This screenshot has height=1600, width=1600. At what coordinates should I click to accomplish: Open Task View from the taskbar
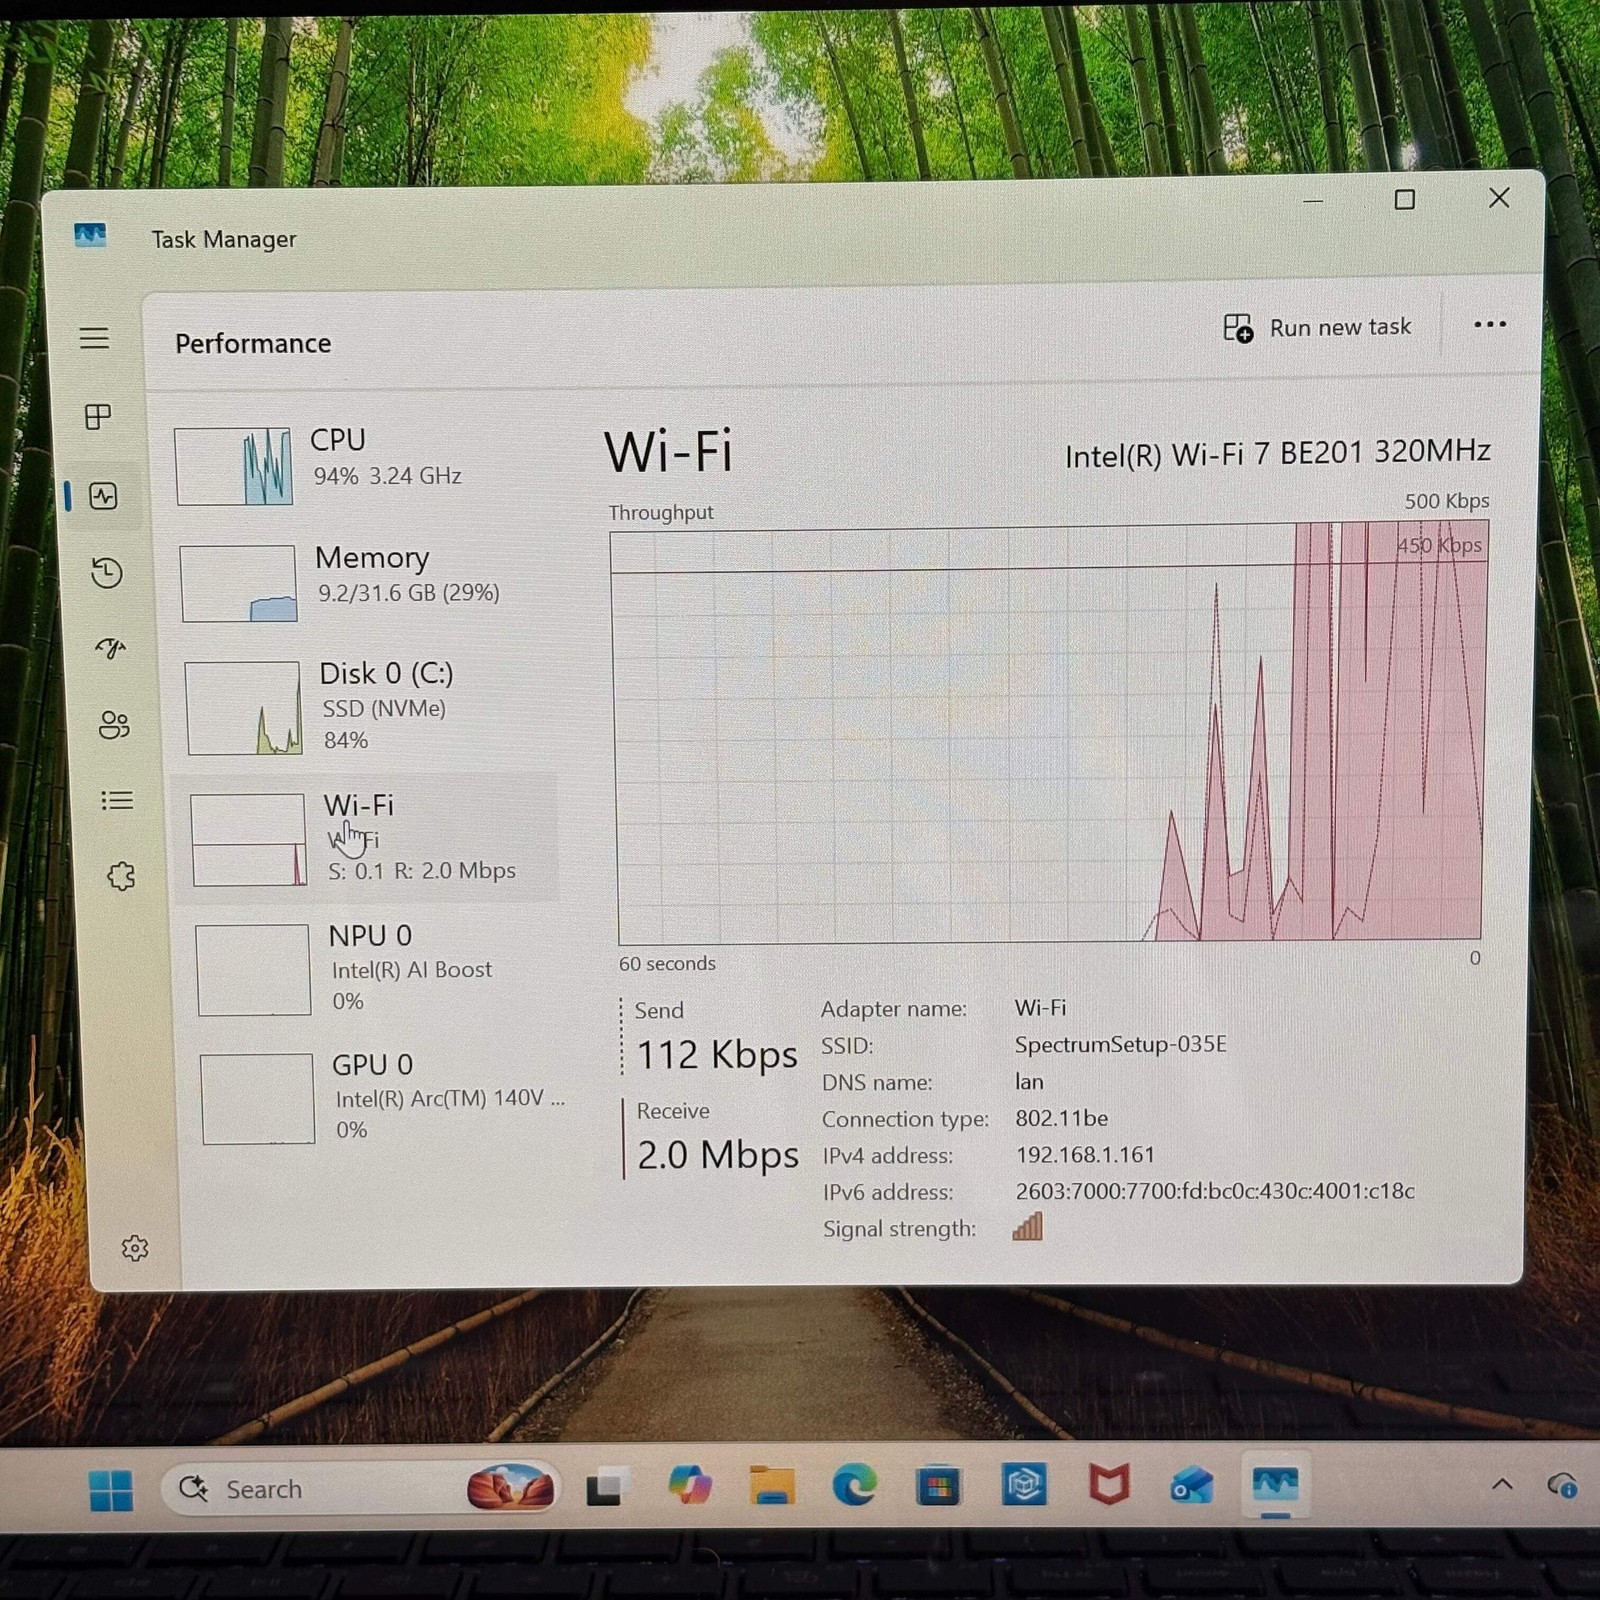pyautogui.click(x=606, y=1488)
